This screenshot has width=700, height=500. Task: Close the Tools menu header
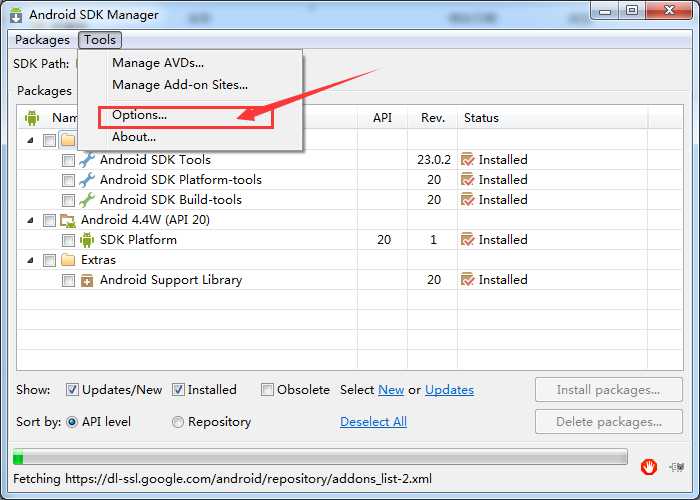pos(100,40)
